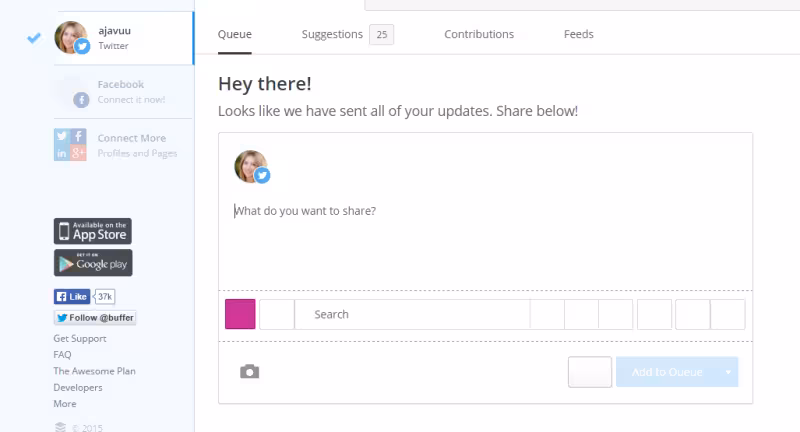Click the profile avatar inside the composer

pyautogui.click(x=252, y=167)
